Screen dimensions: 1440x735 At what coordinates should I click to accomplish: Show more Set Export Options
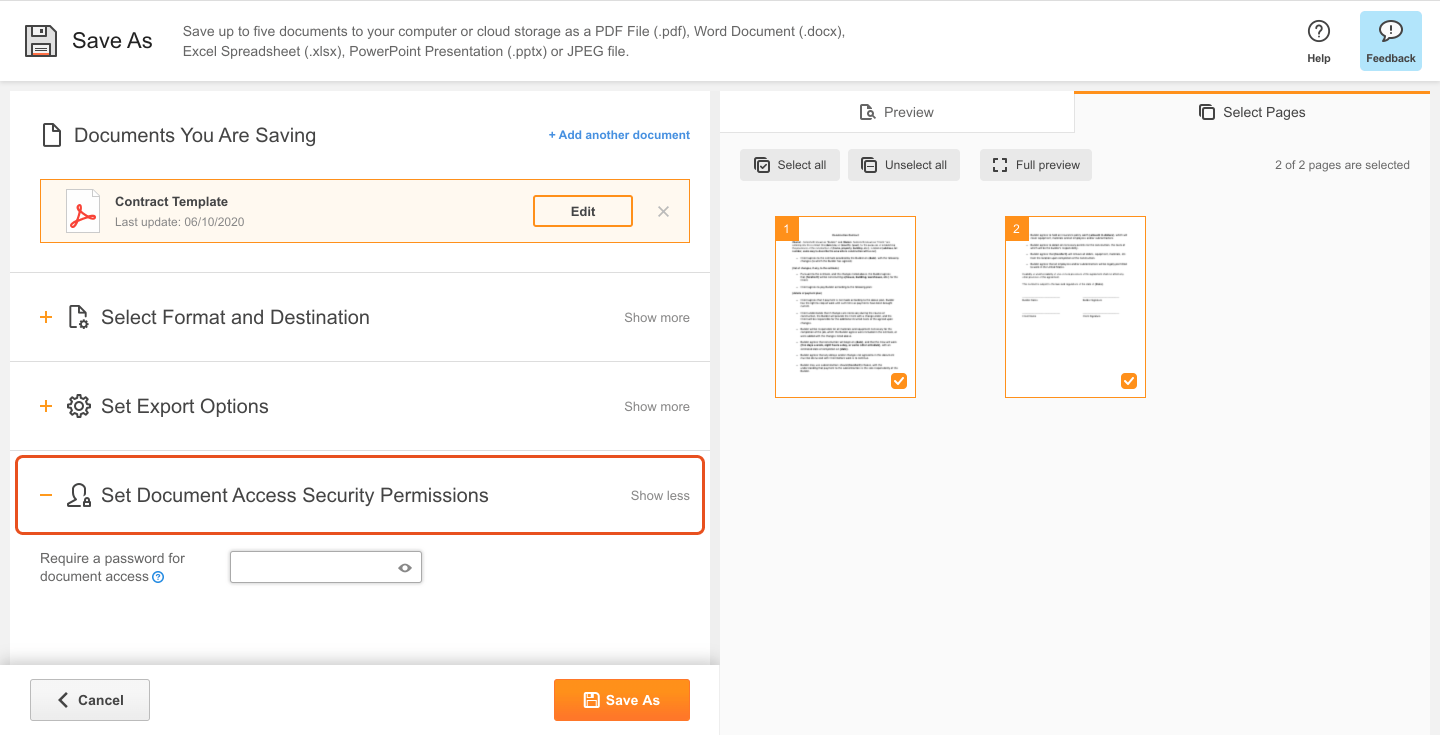point(657,406)
